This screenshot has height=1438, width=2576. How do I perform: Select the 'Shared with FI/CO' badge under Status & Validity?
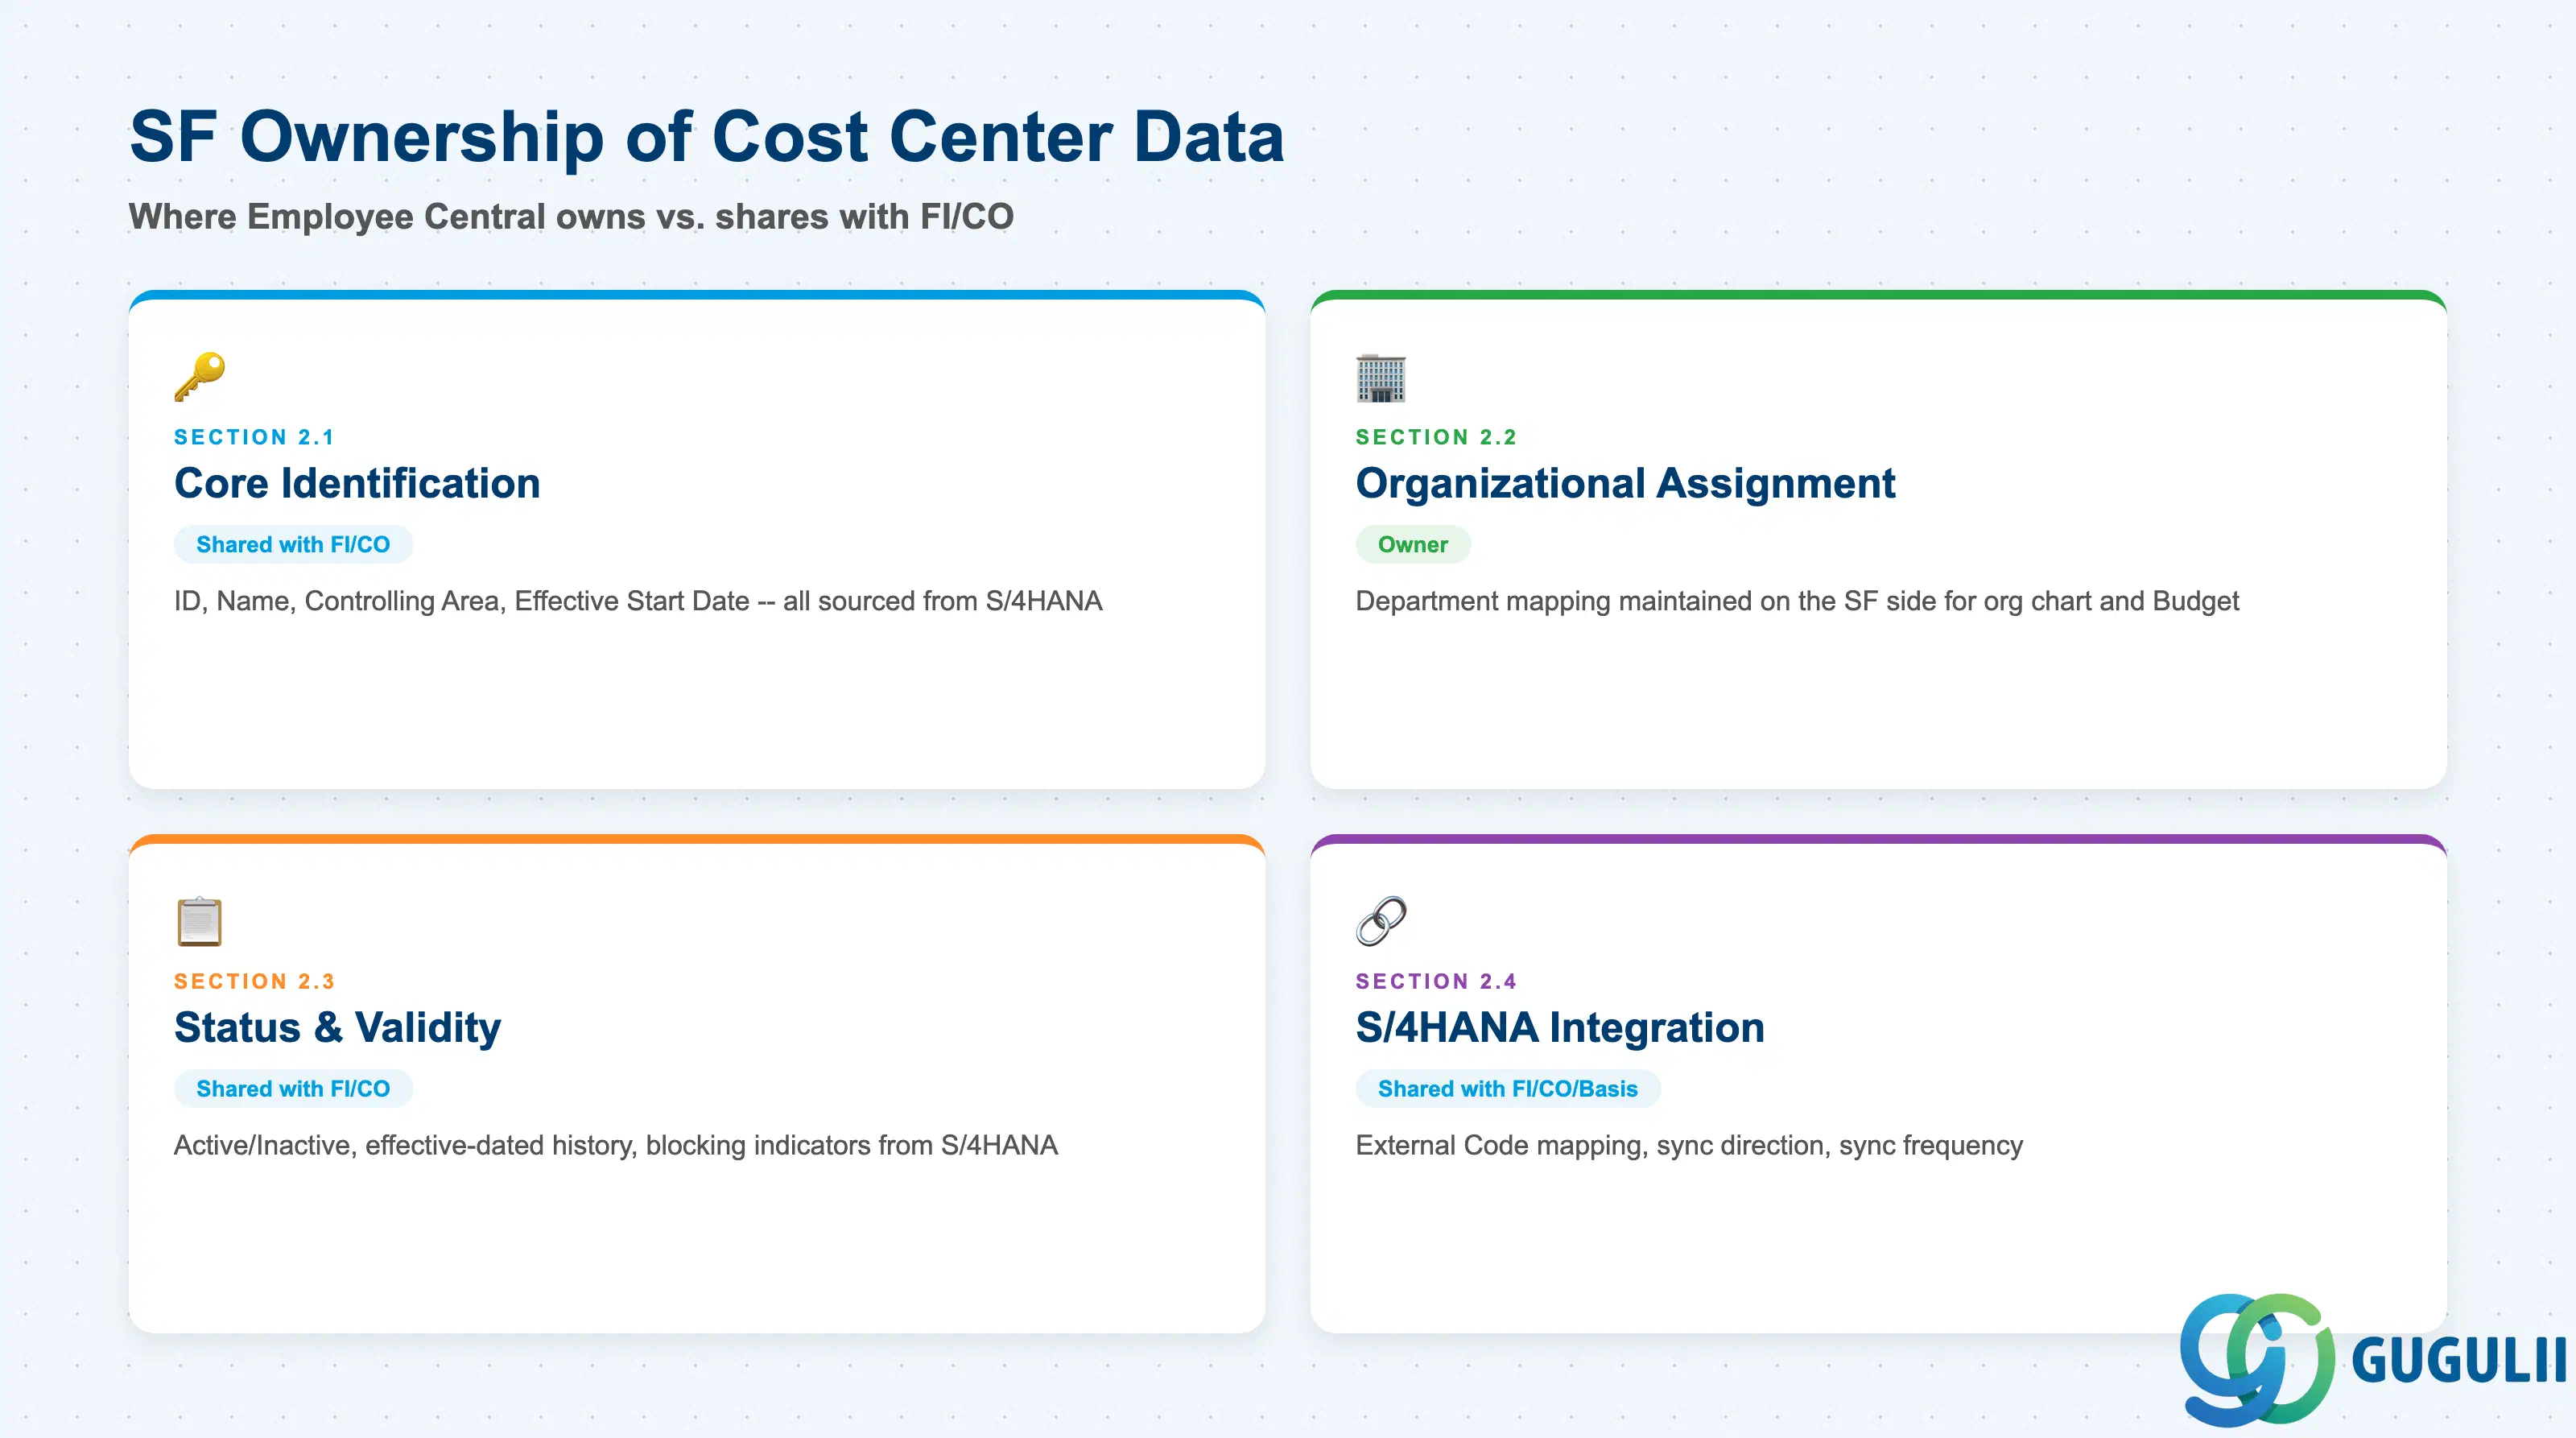point(293,1088)
